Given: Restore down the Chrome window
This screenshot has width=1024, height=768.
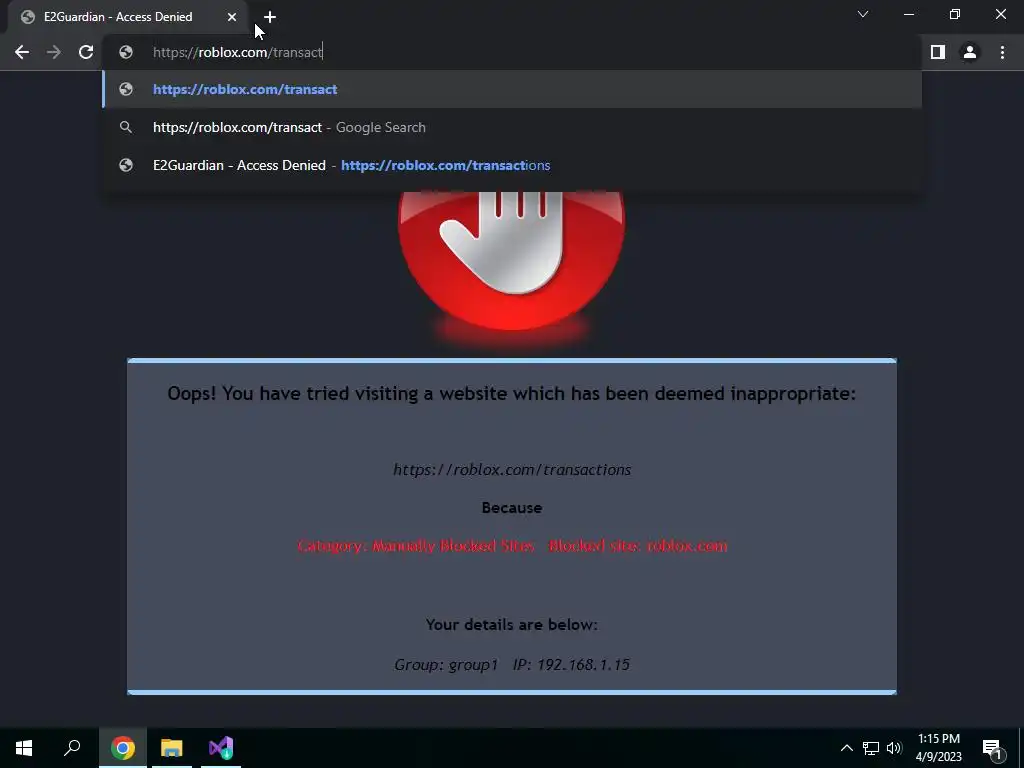Looking at the screenshot, I should (955, 14).
